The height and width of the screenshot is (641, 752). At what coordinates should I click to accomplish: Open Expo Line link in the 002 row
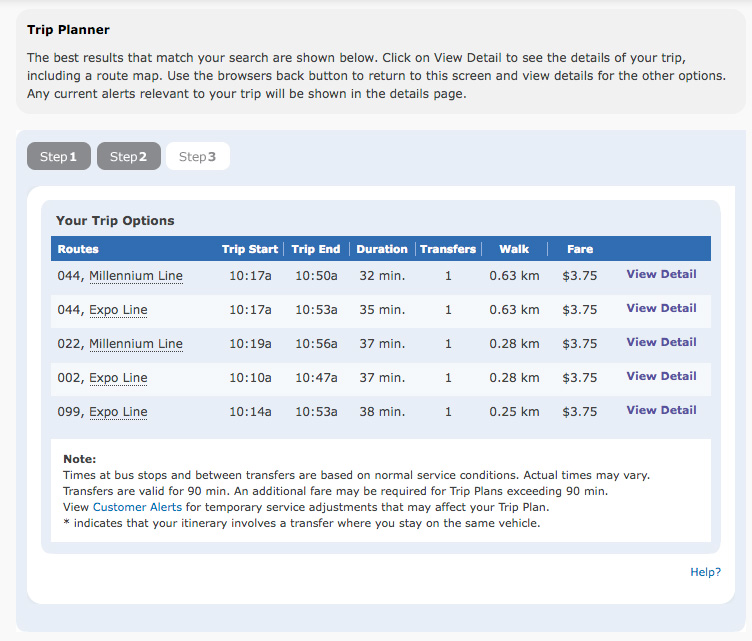(x=118, y=378)
